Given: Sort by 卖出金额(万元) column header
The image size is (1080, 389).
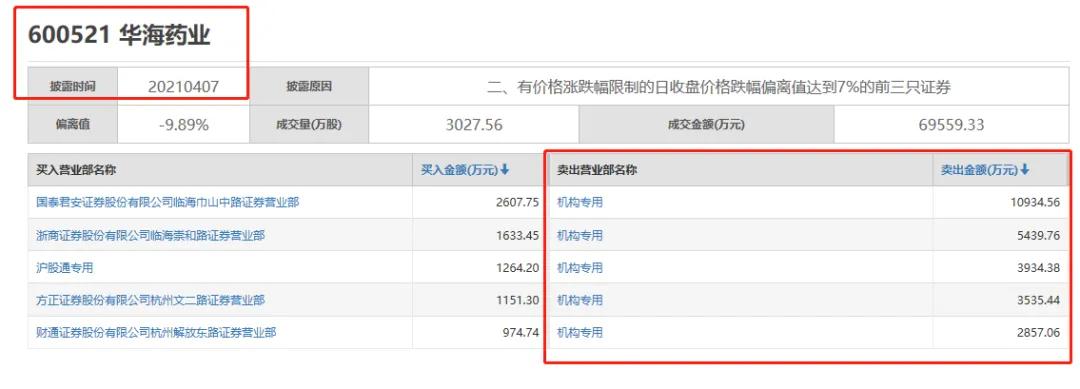Looking at the screenshot, I should [985, 170].
